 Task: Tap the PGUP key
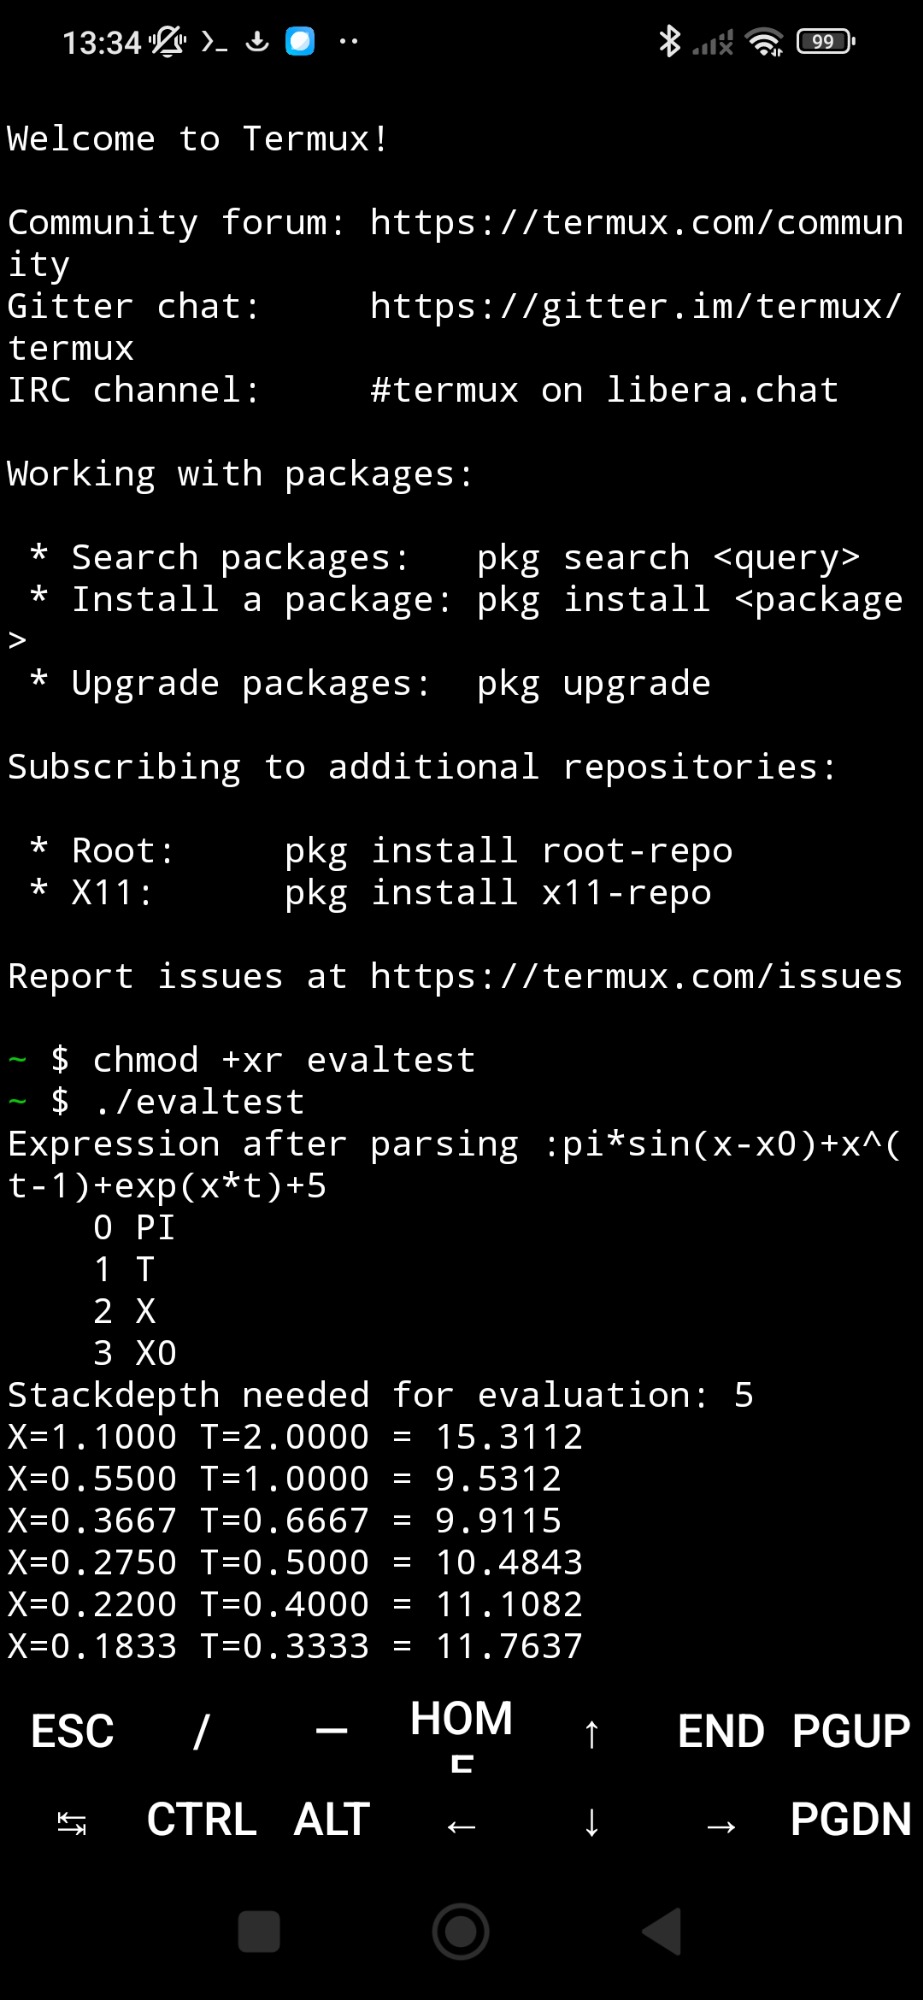(x=851, y=1731)
